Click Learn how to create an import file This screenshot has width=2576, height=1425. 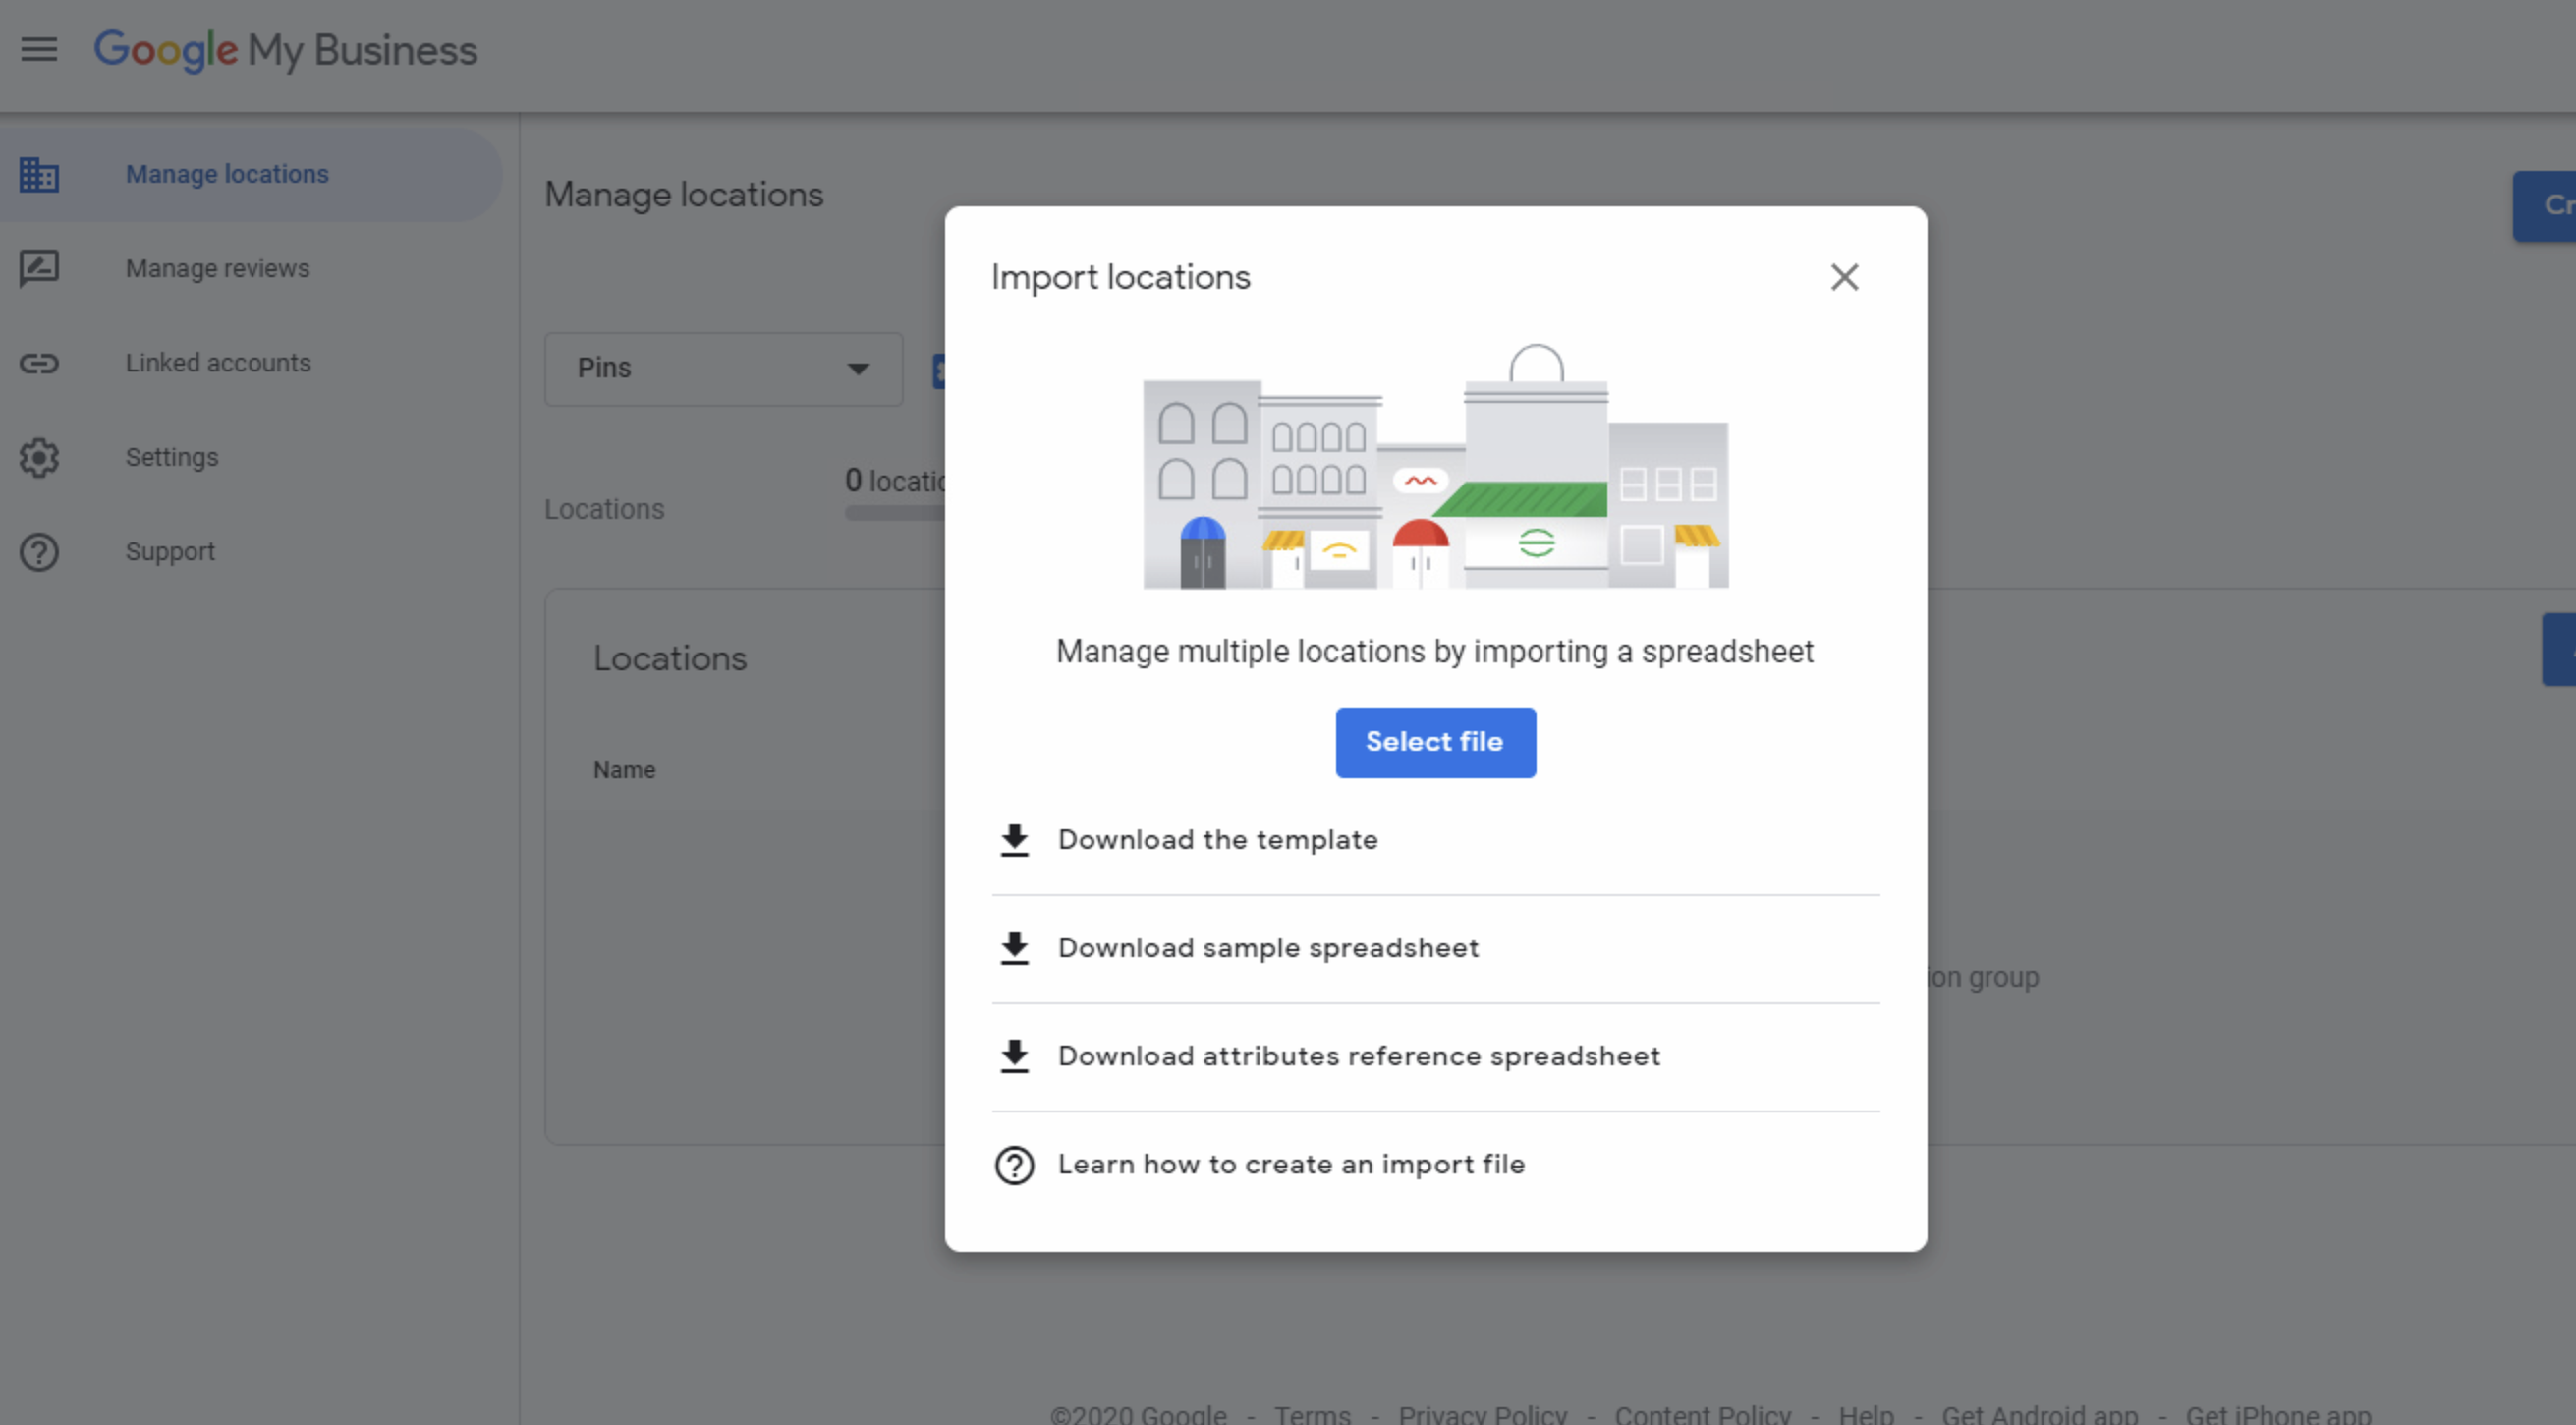tap(1291, 1165)
